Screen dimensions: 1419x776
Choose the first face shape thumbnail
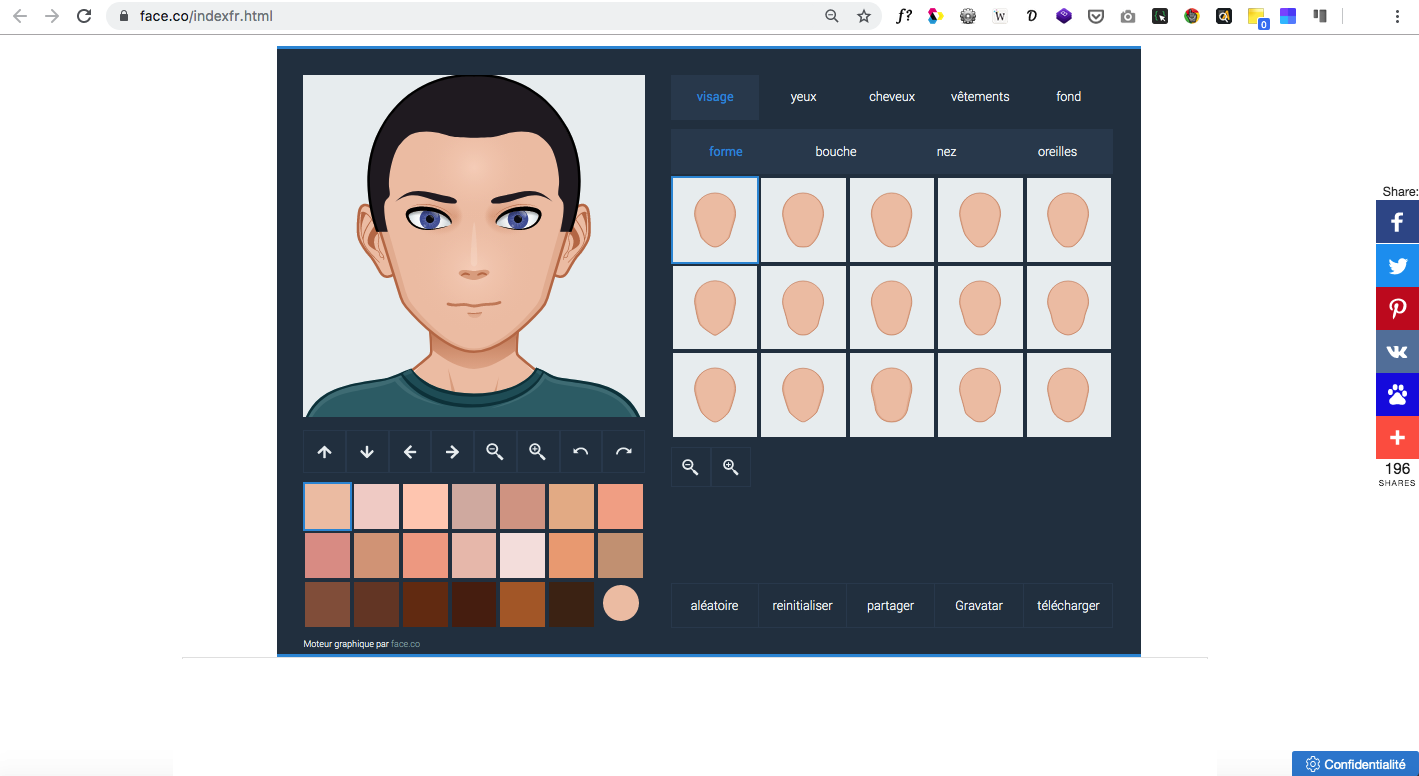[715, 220]
